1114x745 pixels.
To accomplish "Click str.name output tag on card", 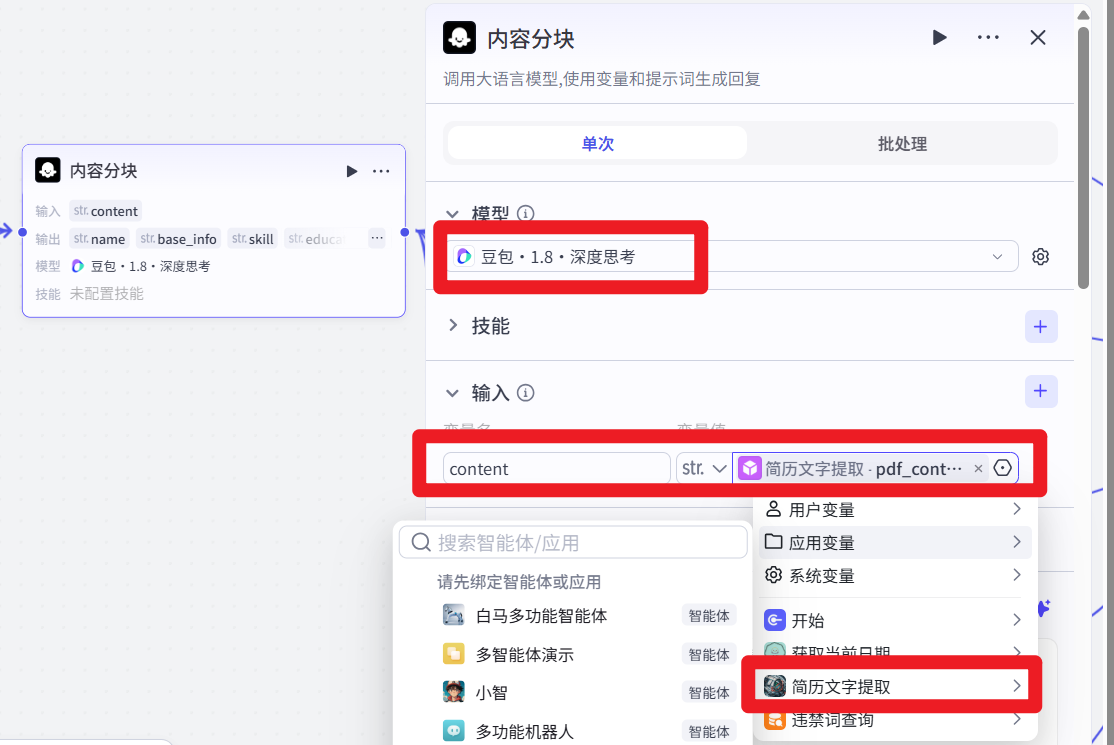I will pyautogui.click(x=99, y=239).
